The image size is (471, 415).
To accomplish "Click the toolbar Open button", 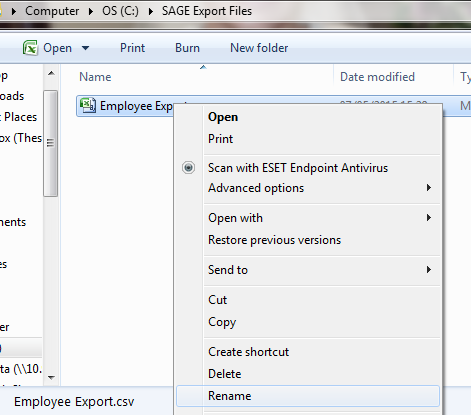I will pos(57,48).
